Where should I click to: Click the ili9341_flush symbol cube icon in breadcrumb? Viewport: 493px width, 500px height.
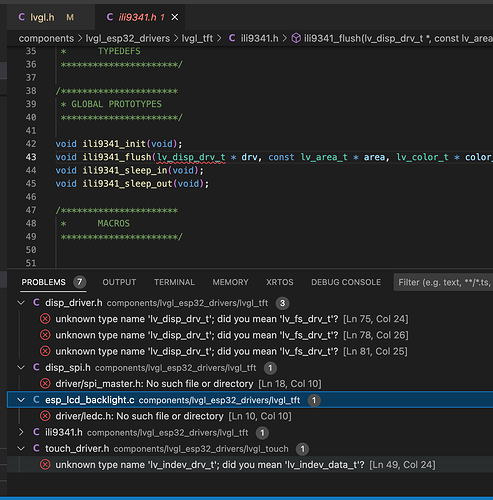pos(296,38)
